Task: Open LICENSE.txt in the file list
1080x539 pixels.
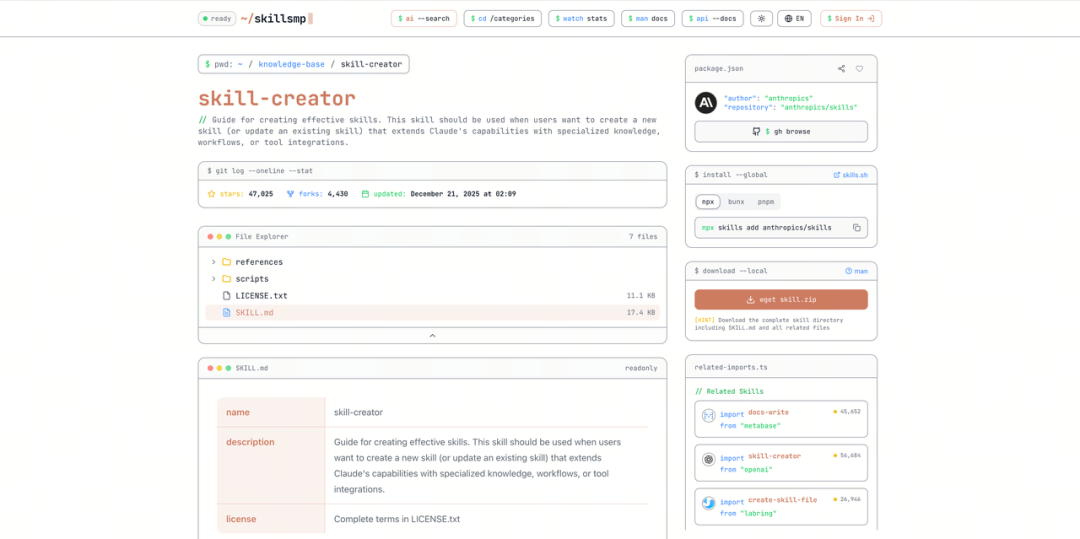Action: (261, 296)
